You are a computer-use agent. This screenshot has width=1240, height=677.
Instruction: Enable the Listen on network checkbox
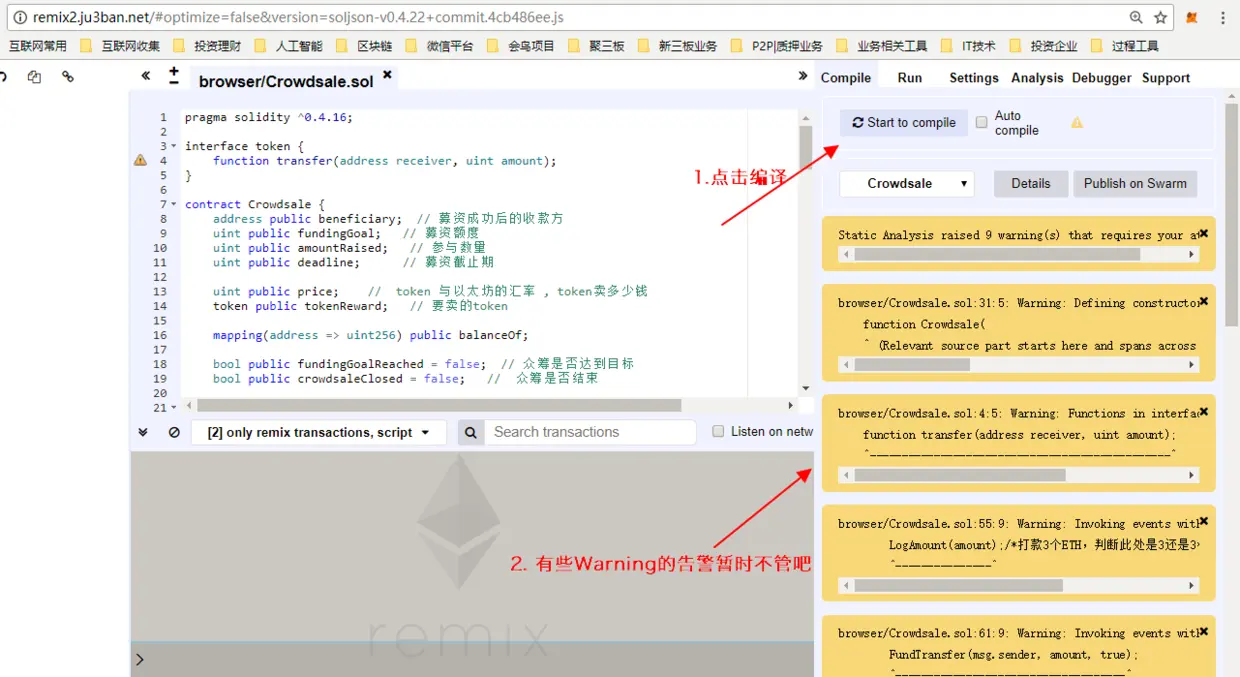pyautogui.click(x=718, y=431)
